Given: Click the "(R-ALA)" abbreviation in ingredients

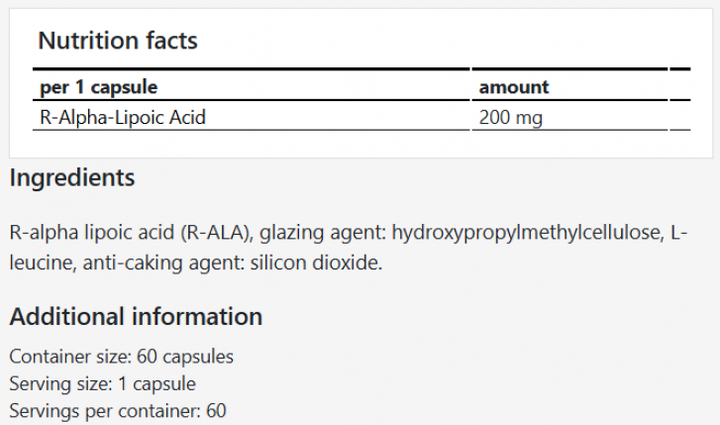Looking at the screenshot, I should [217, 234].
